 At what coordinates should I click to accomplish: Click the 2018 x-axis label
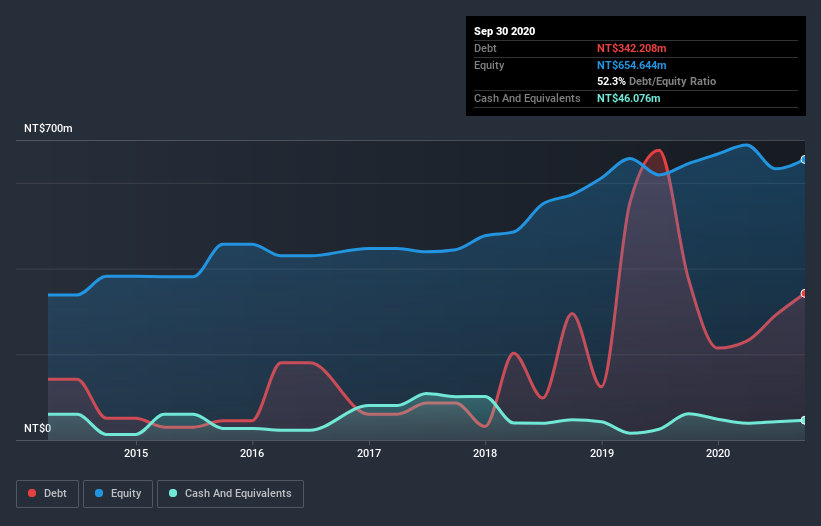click(485, 453)
